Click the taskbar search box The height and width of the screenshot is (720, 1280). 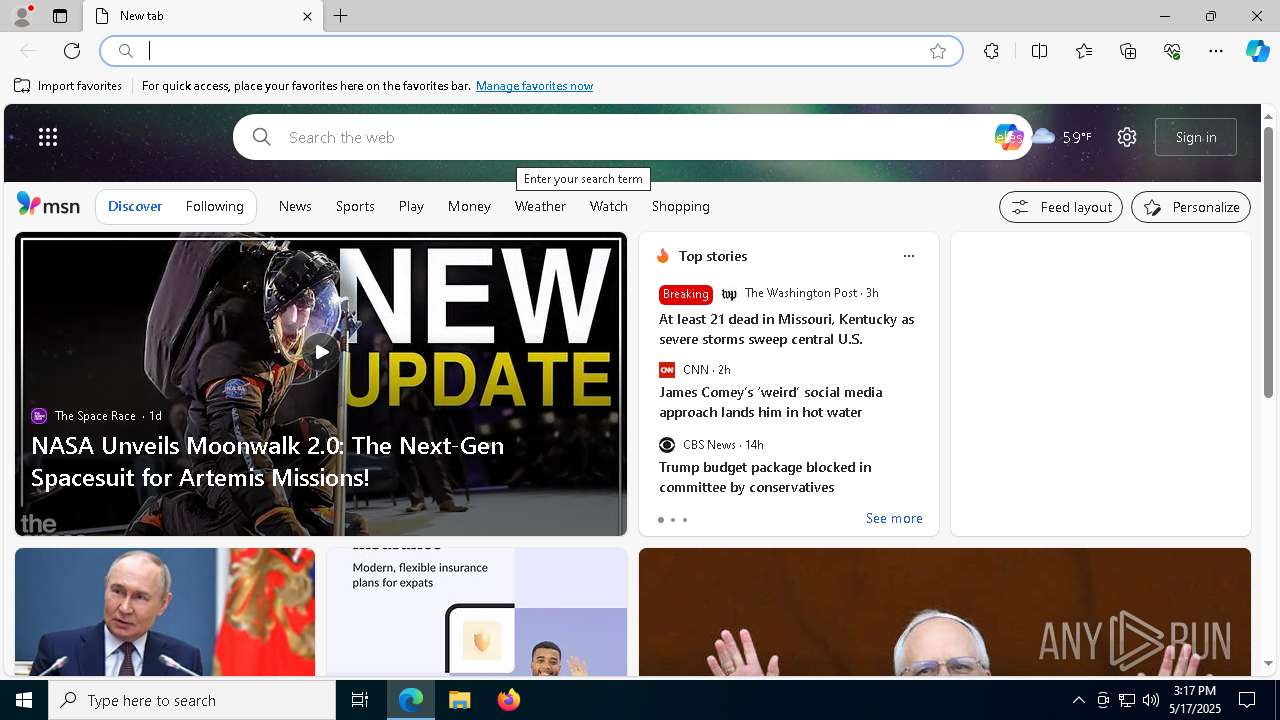(x=192, y=700)
